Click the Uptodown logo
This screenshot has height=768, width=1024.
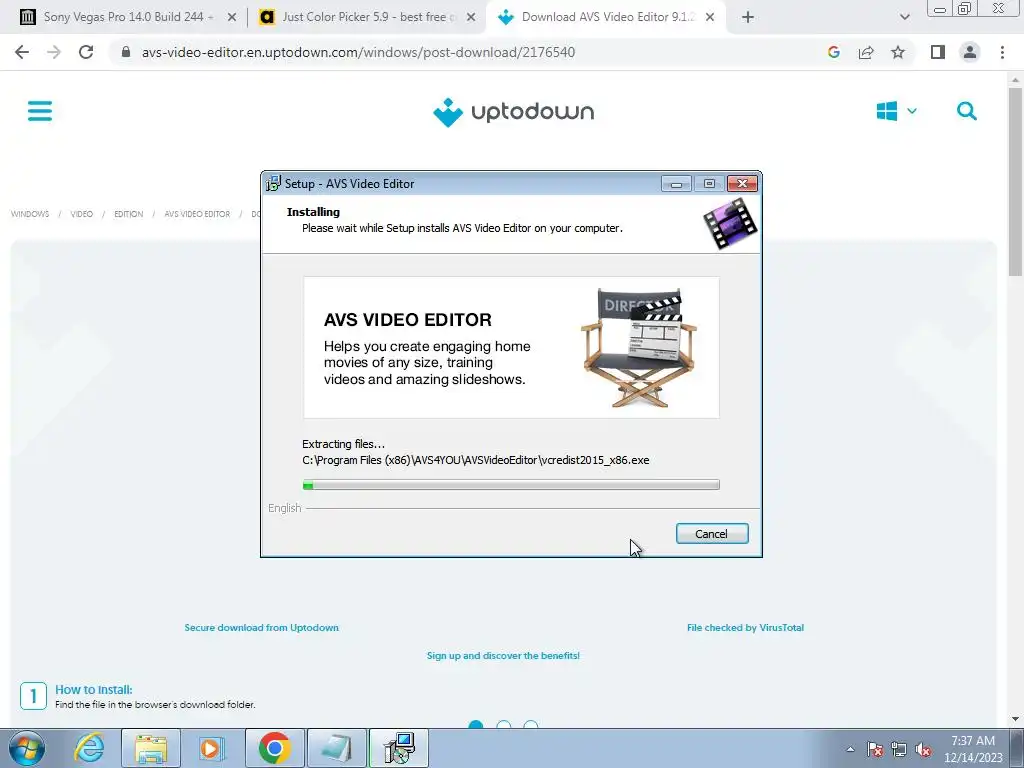(513, 112)
